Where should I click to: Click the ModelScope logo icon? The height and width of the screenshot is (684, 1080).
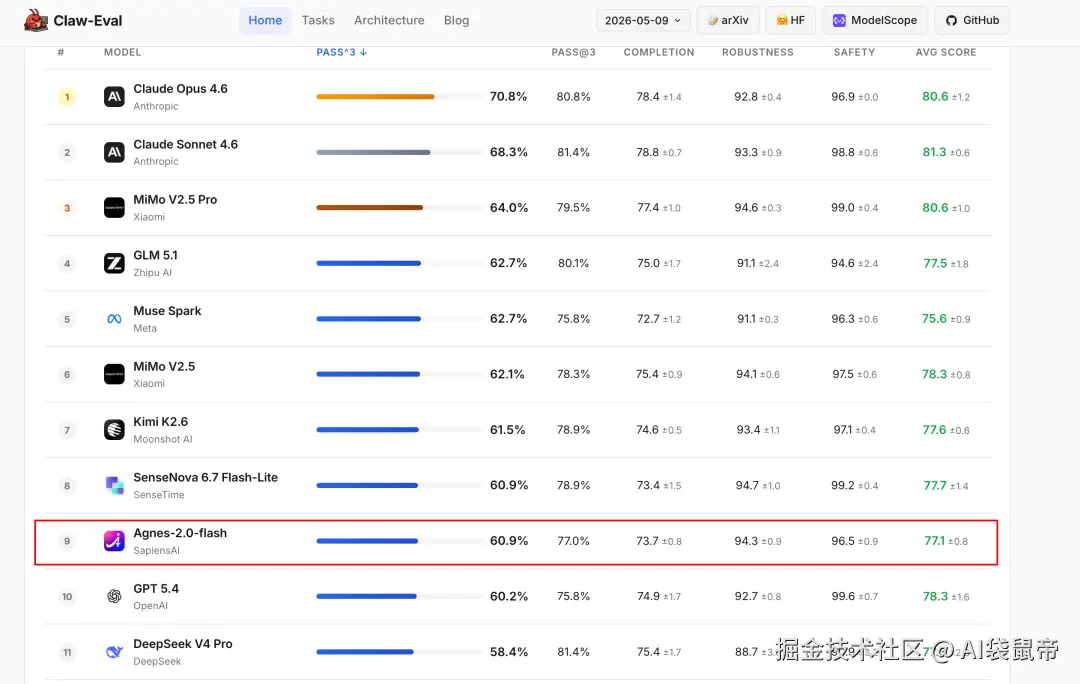839,21
